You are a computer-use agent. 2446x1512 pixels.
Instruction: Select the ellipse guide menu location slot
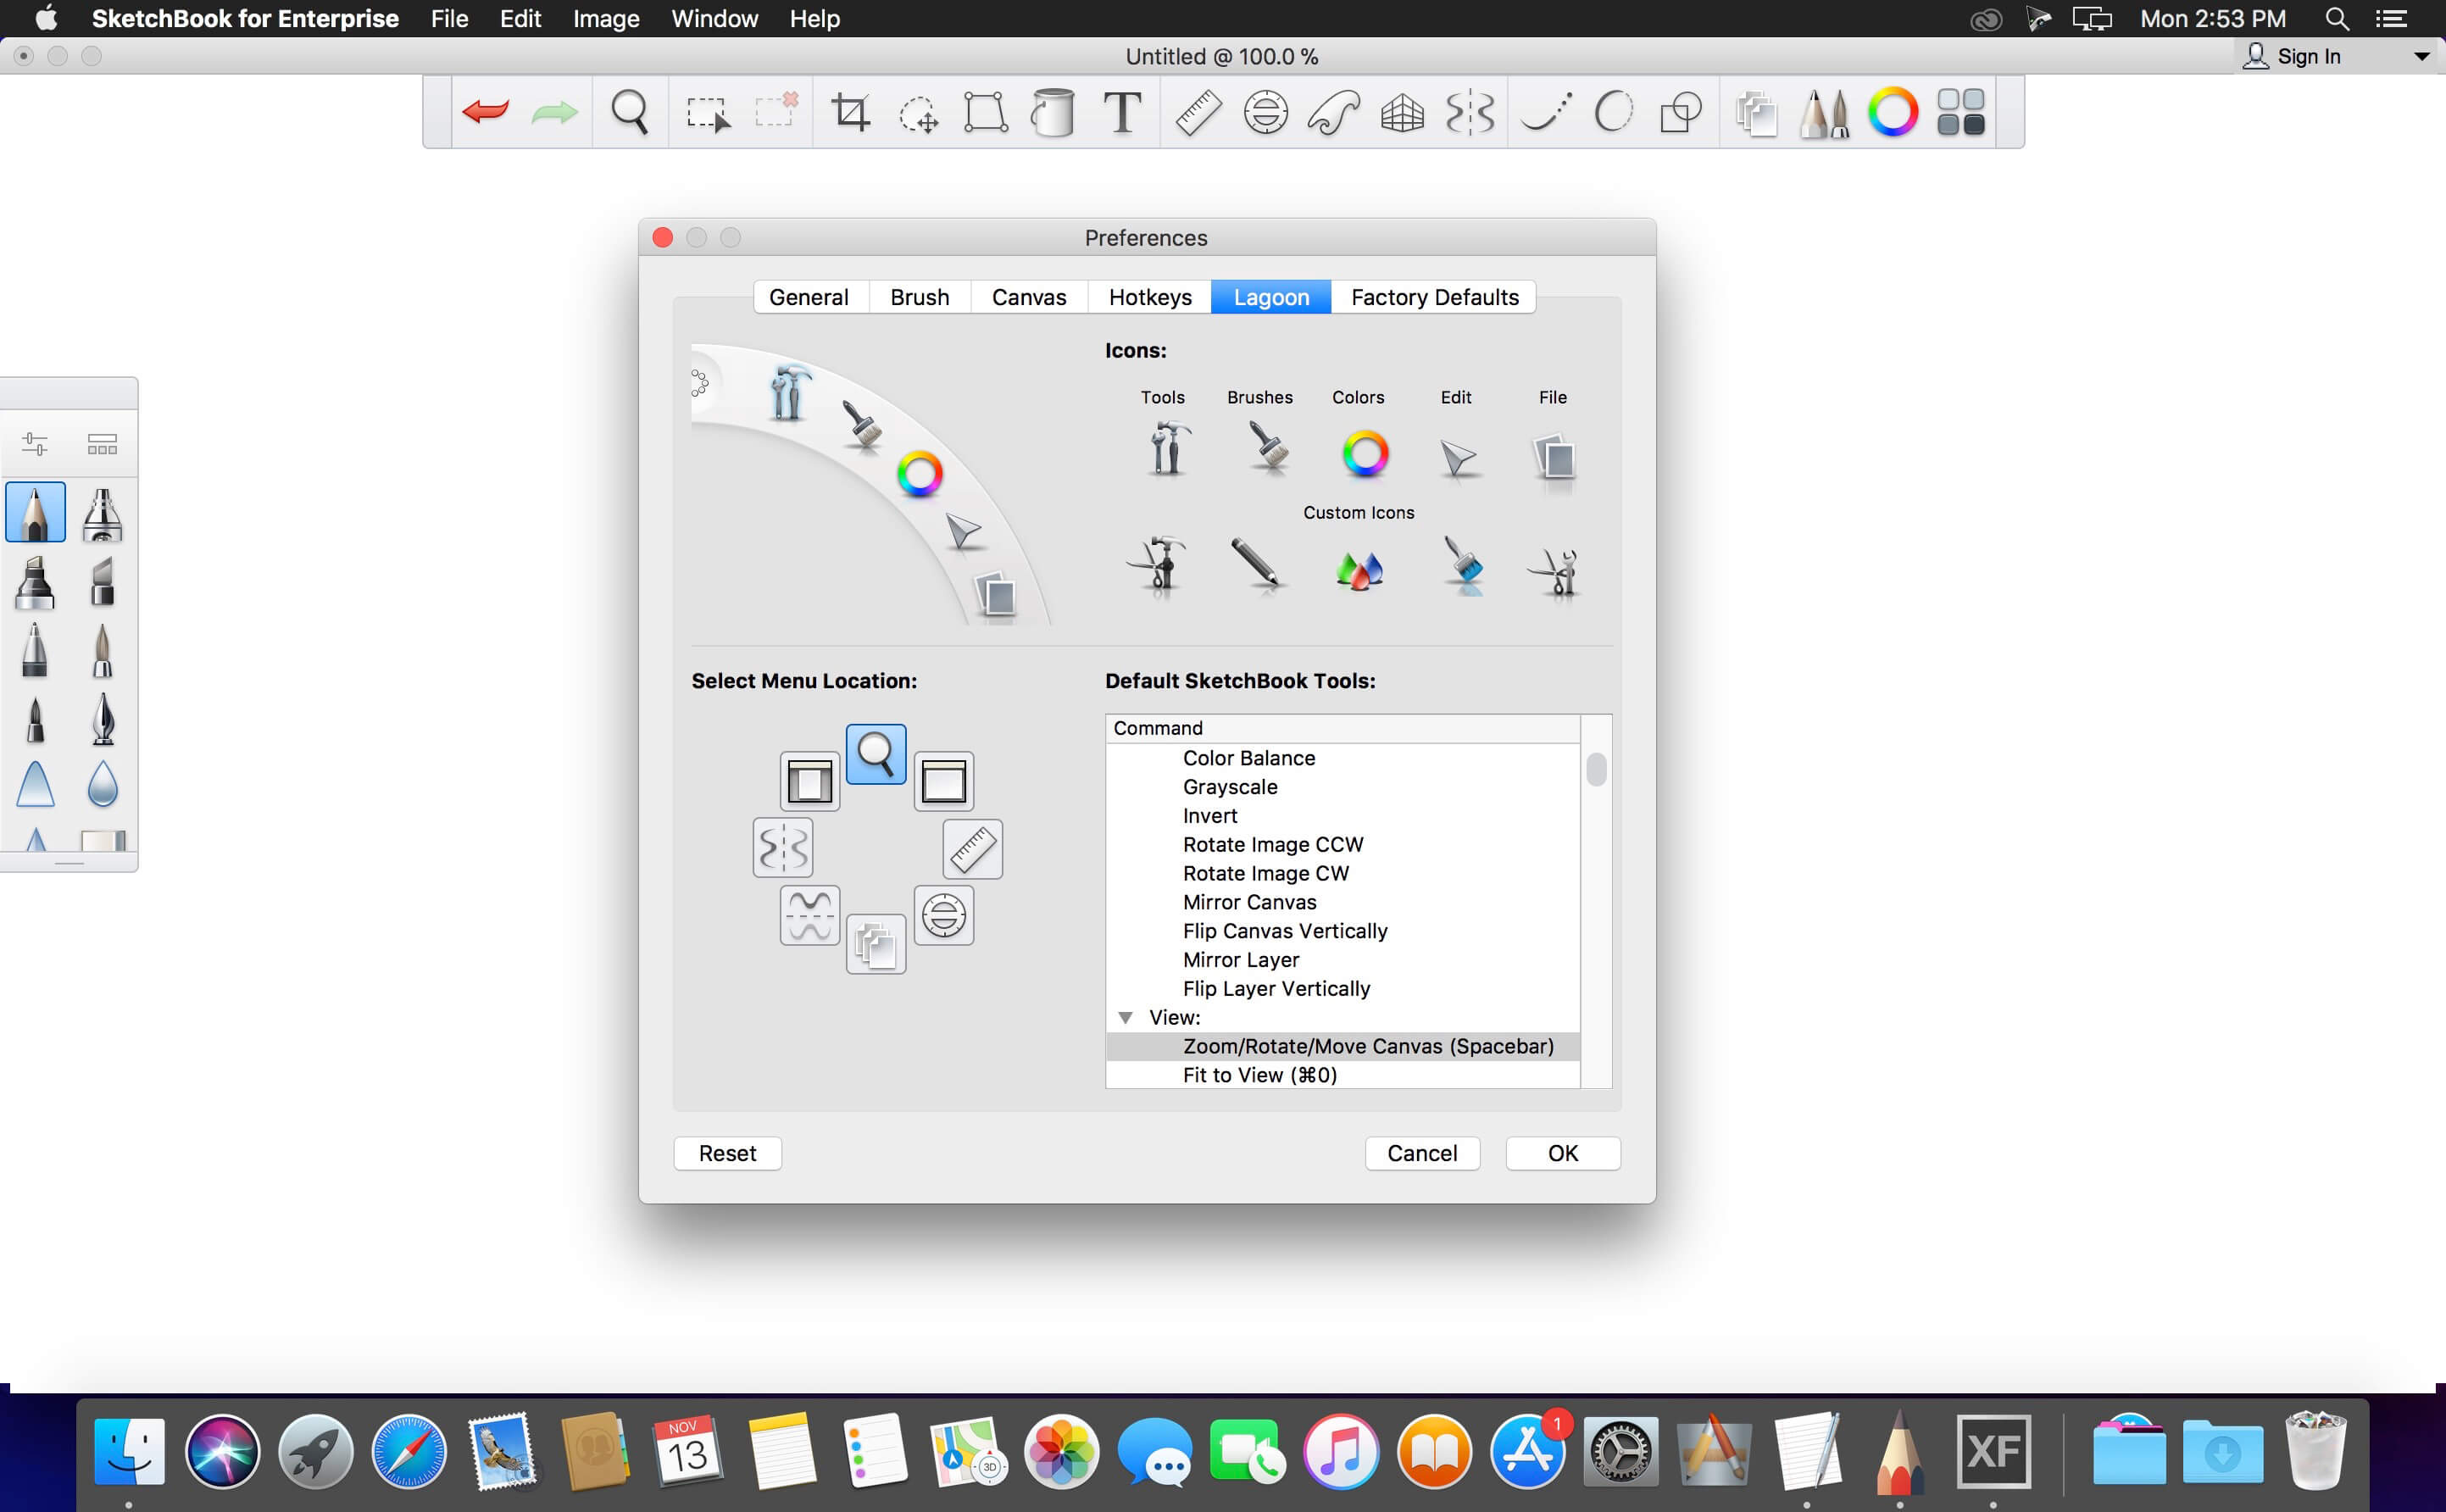pos(944,915)
